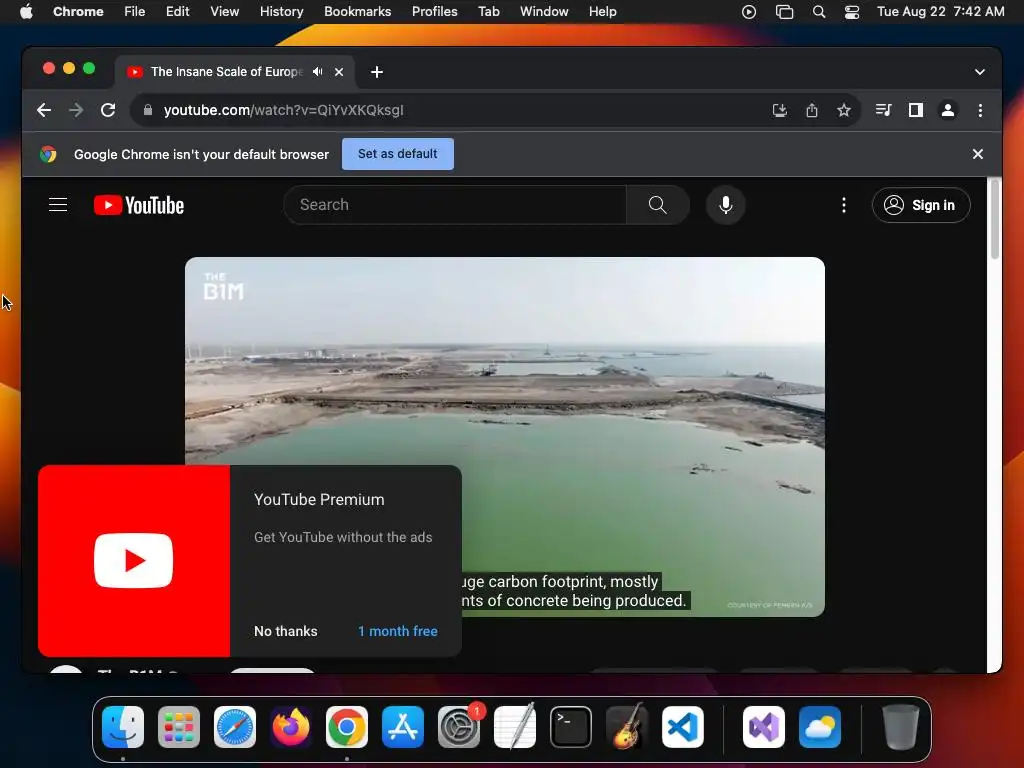Viewport: 1024px width, 768px height.
Task: Share this page using the share icon
Action: (812, 110)
